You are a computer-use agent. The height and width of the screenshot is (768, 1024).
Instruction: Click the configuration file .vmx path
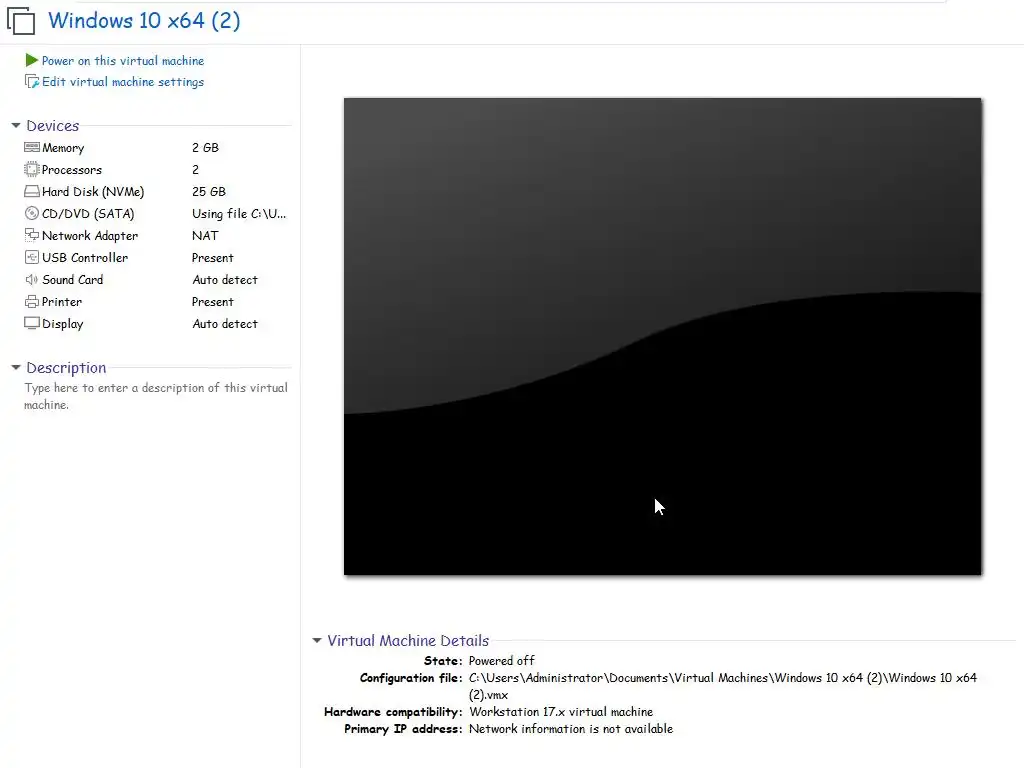pyautogui.click(x=722, y=686)
